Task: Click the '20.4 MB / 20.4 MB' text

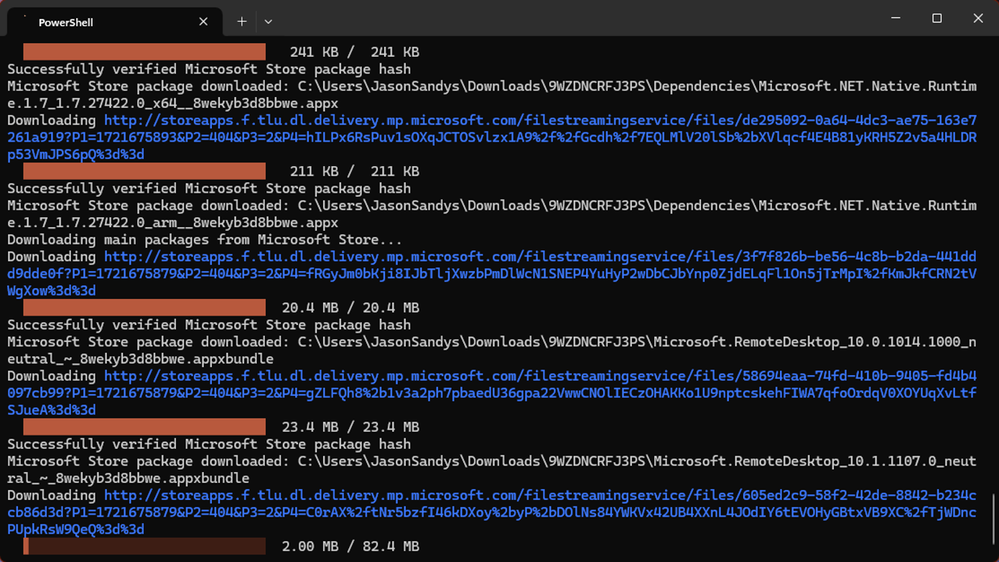Action: [350, 308]
